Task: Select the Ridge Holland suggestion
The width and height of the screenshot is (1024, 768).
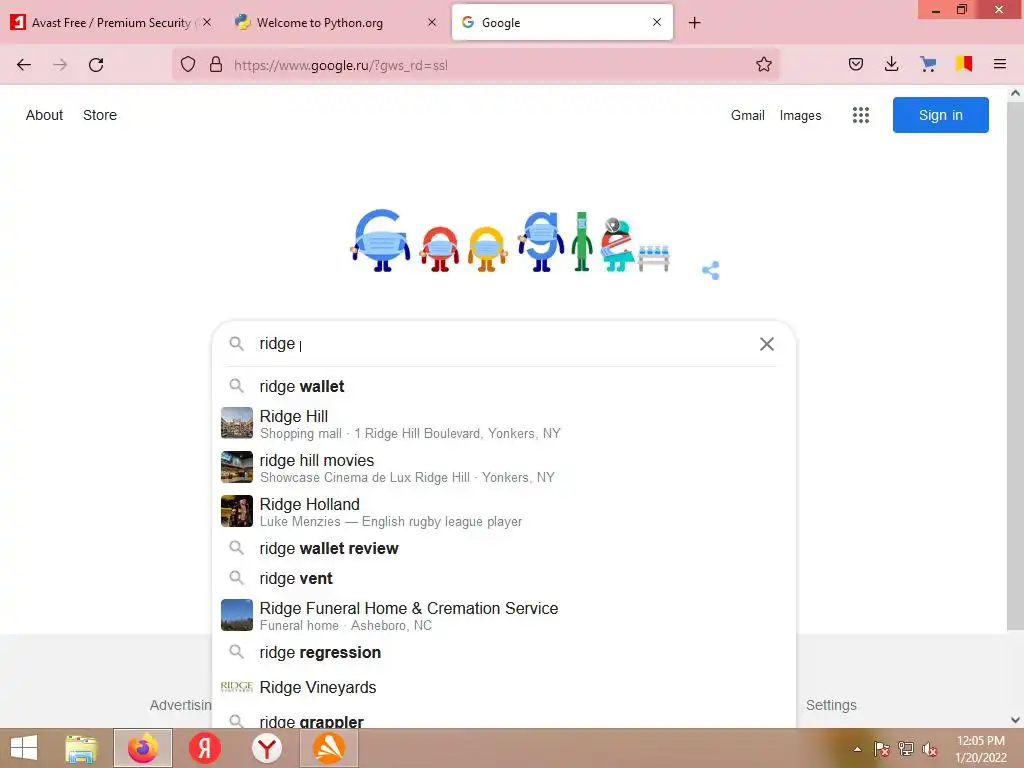Action: pos(504,511)
